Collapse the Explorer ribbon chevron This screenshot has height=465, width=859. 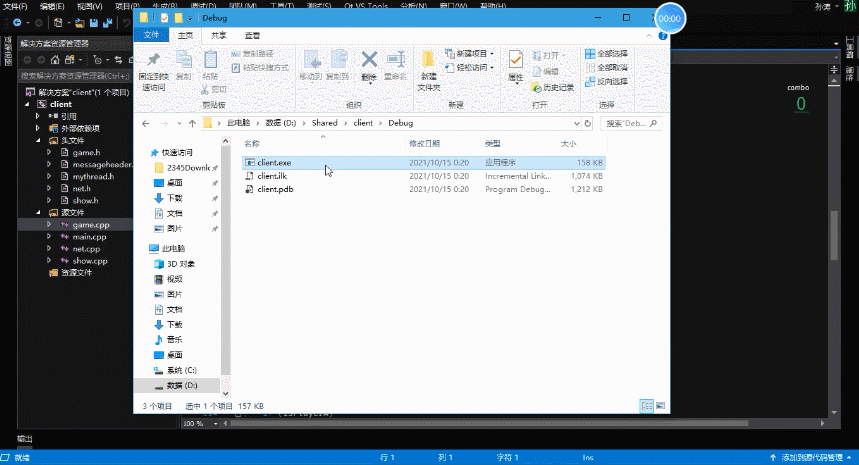649,36
